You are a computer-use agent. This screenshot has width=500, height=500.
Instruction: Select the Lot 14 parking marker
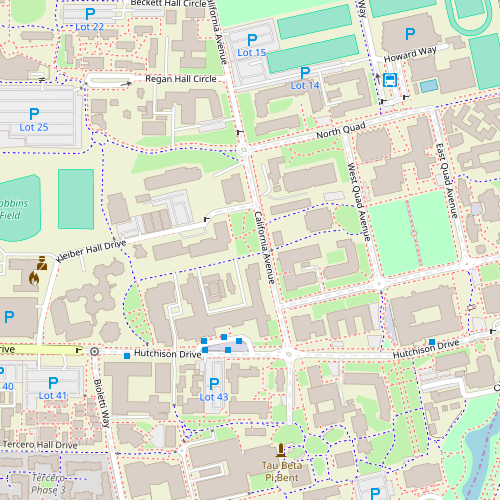pyautogui.click(x=305, y=73)
